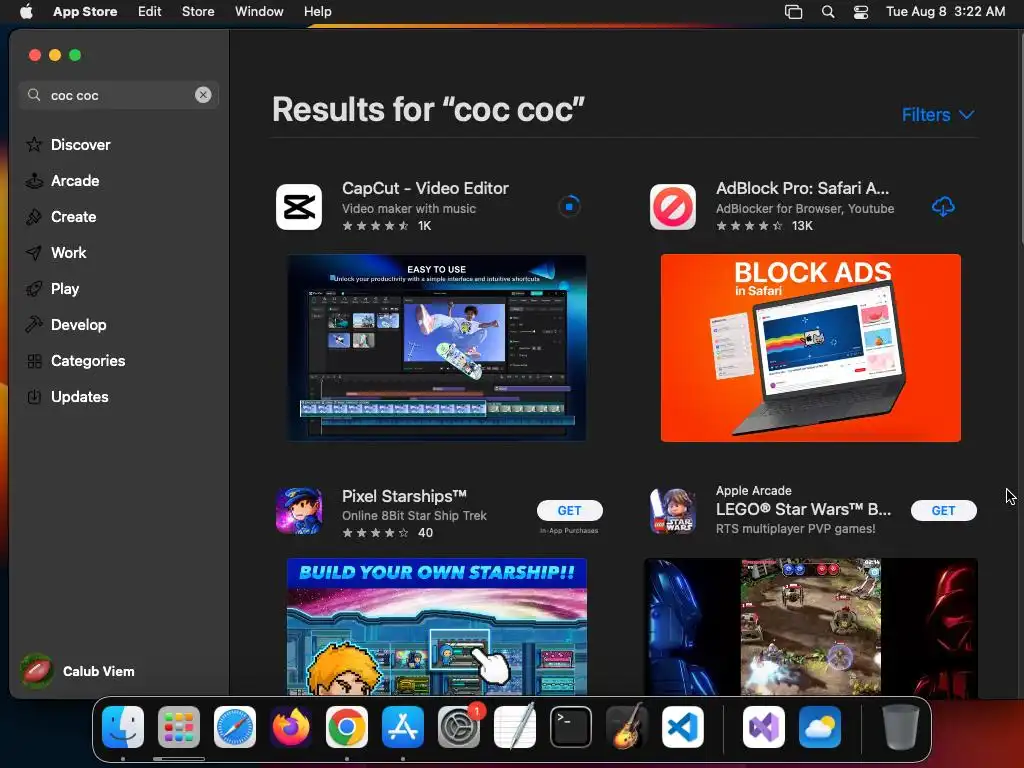Click the App Store Dock icon
The height and width of the screenshot is (768, 1024).
403,727
